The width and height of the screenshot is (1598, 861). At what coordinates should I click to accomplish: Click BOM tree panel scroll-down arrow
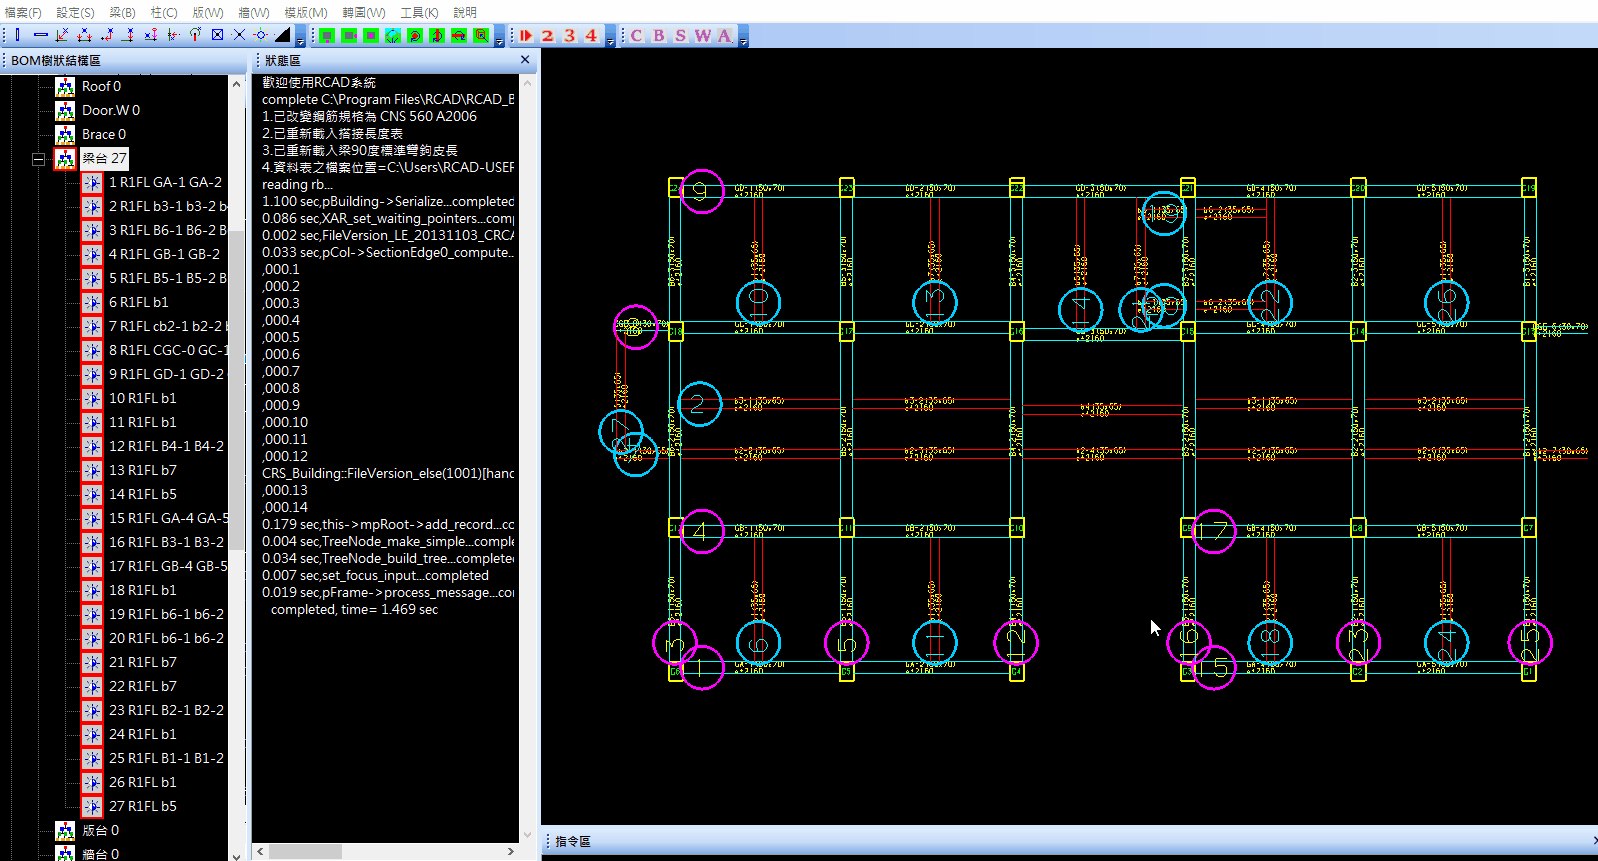[x=237, y=855]
